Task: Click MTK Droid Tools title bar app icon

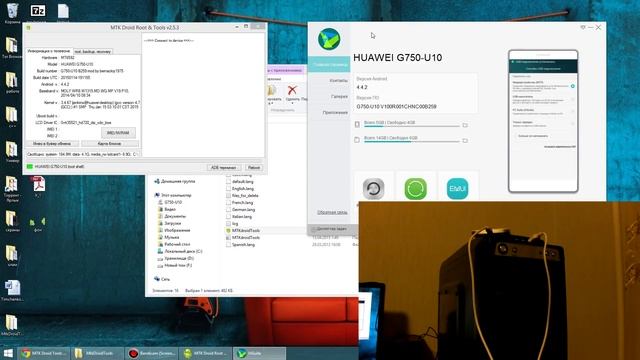Action: click(x=29, y=28)
